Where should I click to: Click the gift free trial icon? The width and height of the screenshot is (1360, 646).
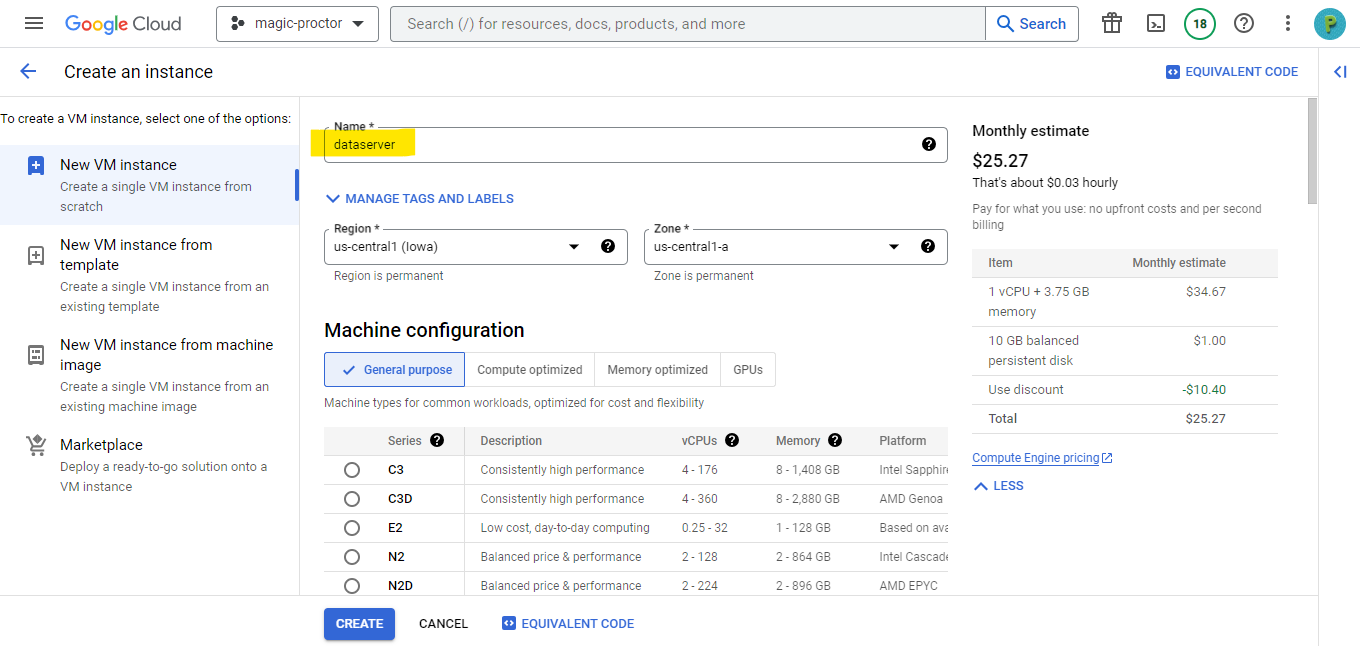1112,24
